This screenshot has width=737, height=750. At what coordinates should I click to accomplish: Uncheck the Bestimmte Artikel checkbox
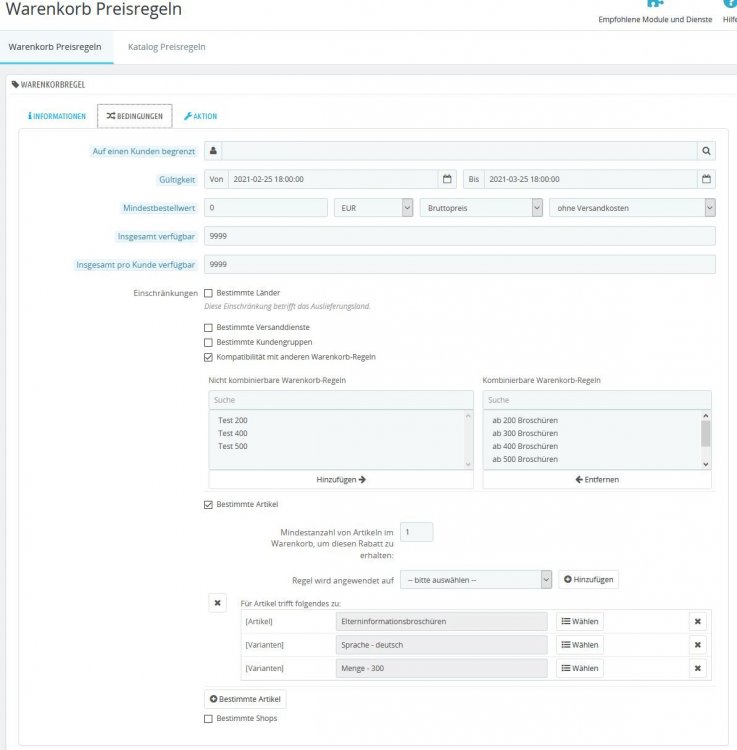(208, 505)
